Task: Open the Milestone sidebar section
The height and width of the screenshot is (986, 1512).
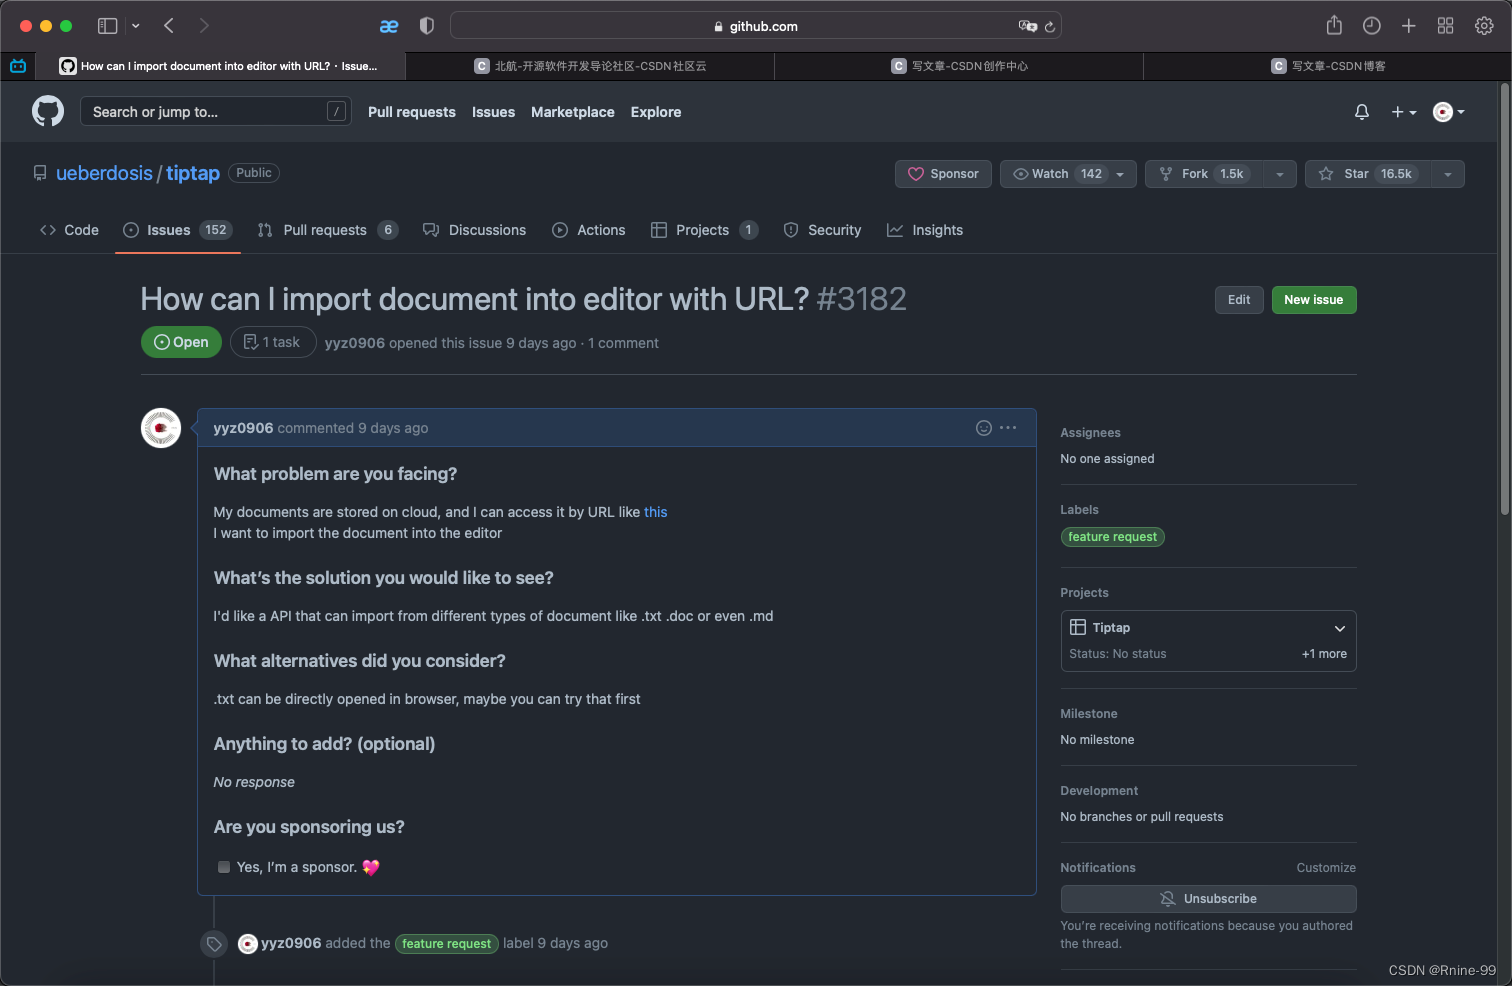Action: click(1089, 714)
